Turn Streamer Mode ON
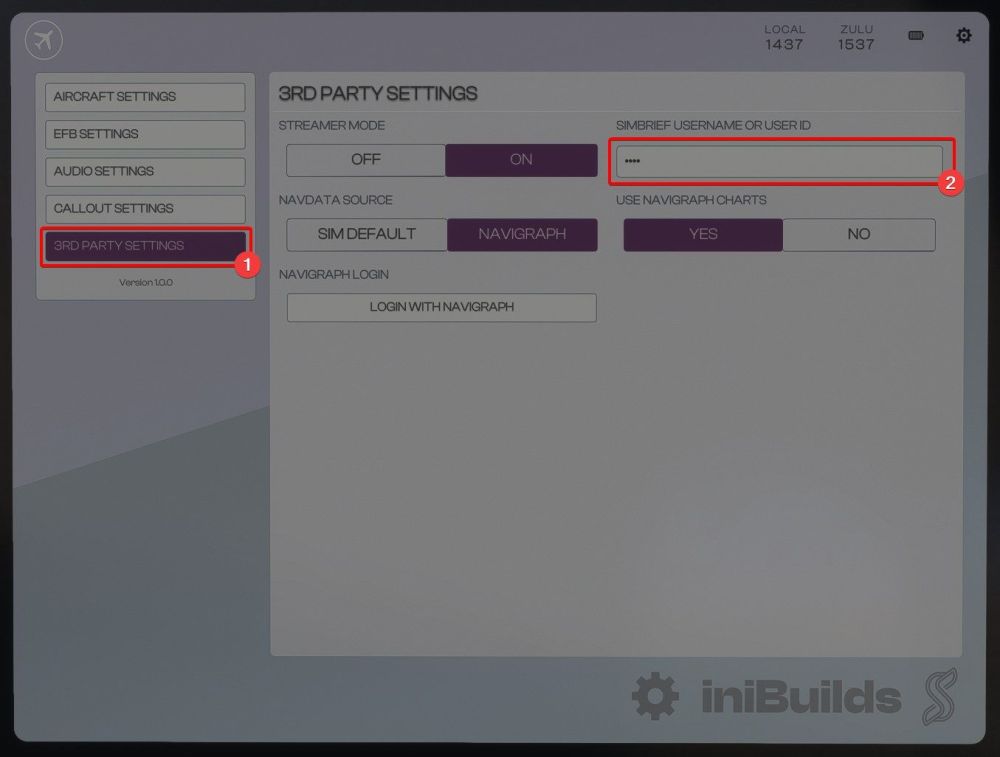The height and width of the screenshot is (757, 1000). [521, 159]
